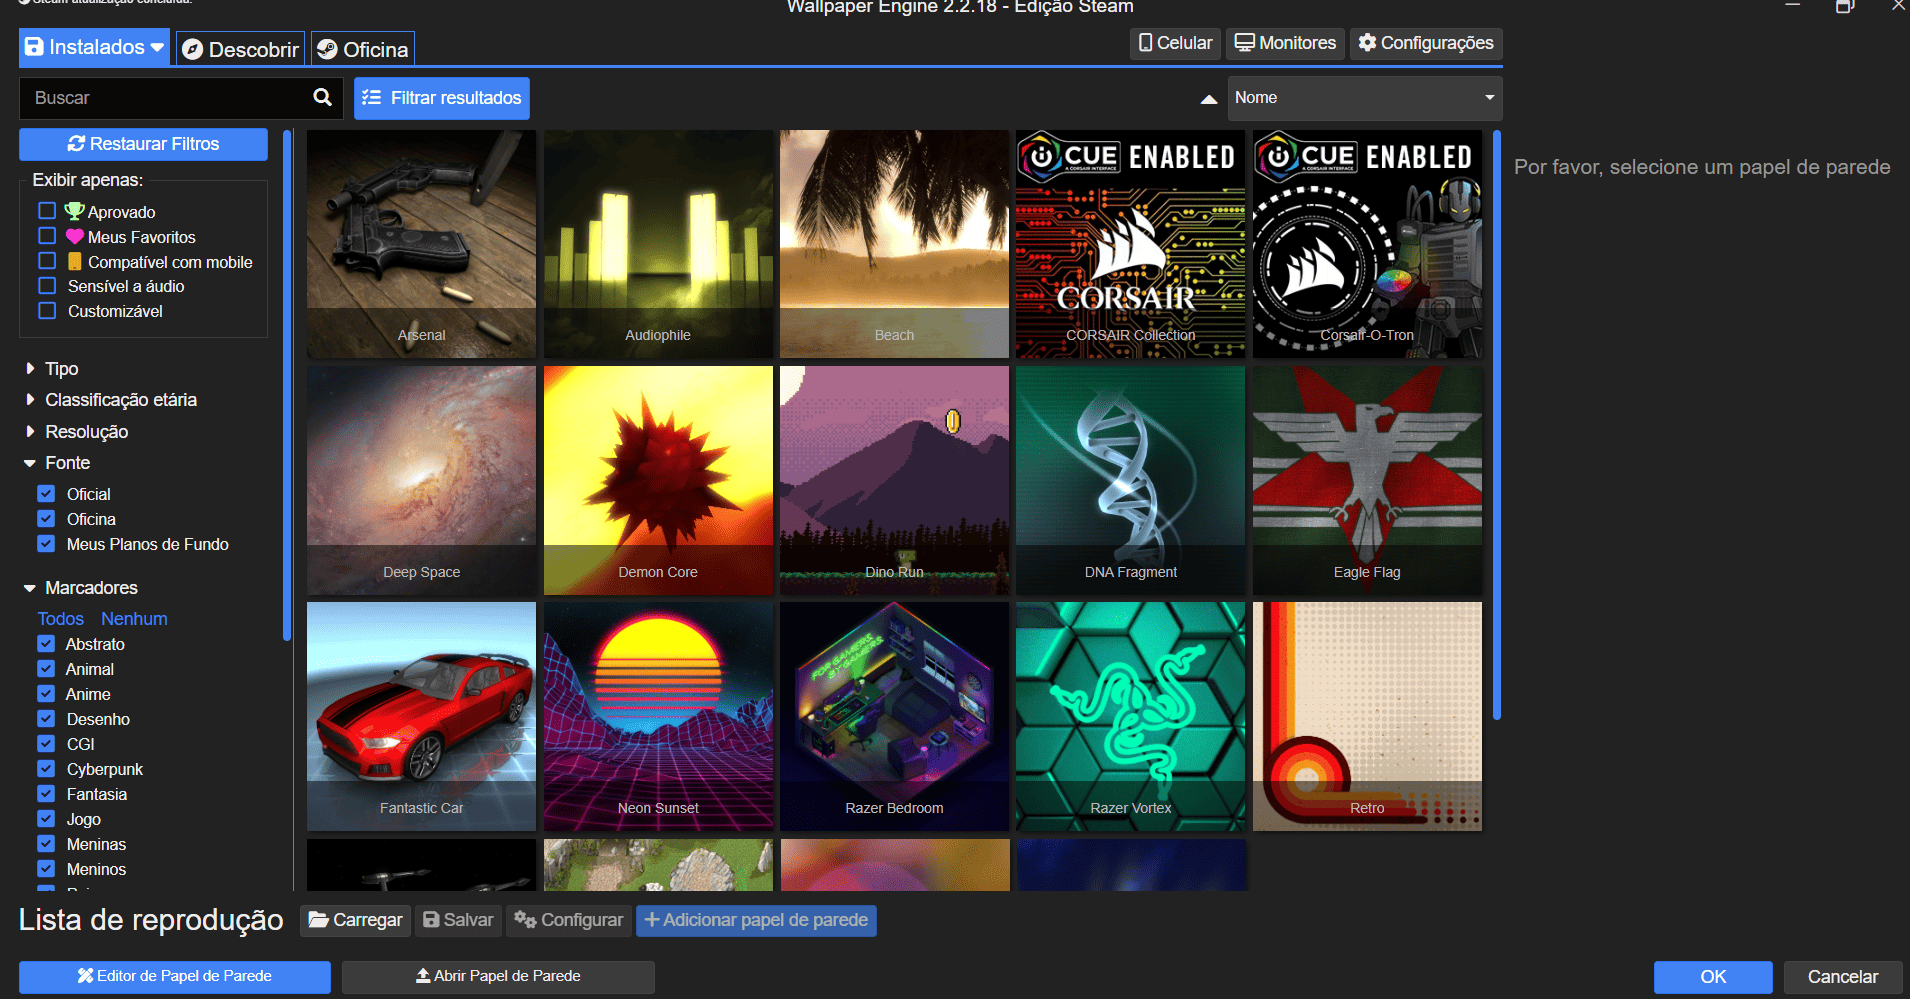This screenshot has height=999, width=1910.
Task: Uncheck the Cyberpunk tag checkbox
Action: tap(47, 769)
